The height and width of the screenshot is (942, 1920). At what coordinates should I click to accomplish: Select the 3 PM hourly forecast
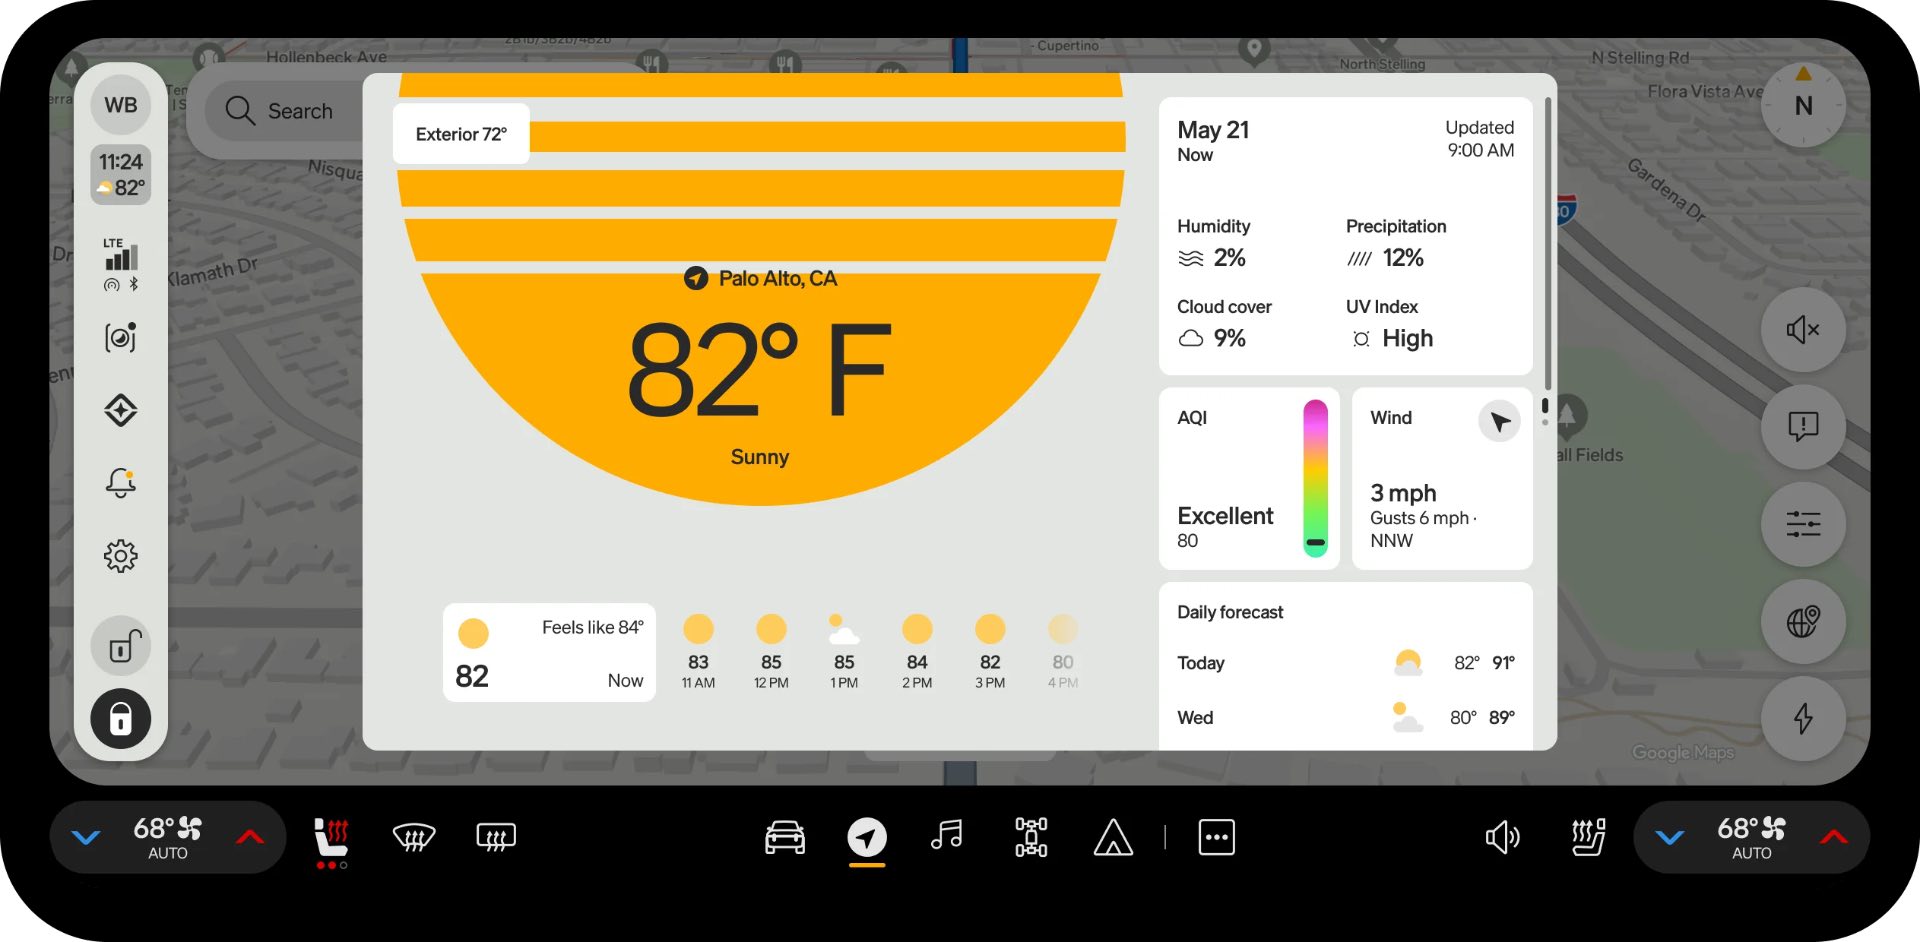(x=990, y=652)
